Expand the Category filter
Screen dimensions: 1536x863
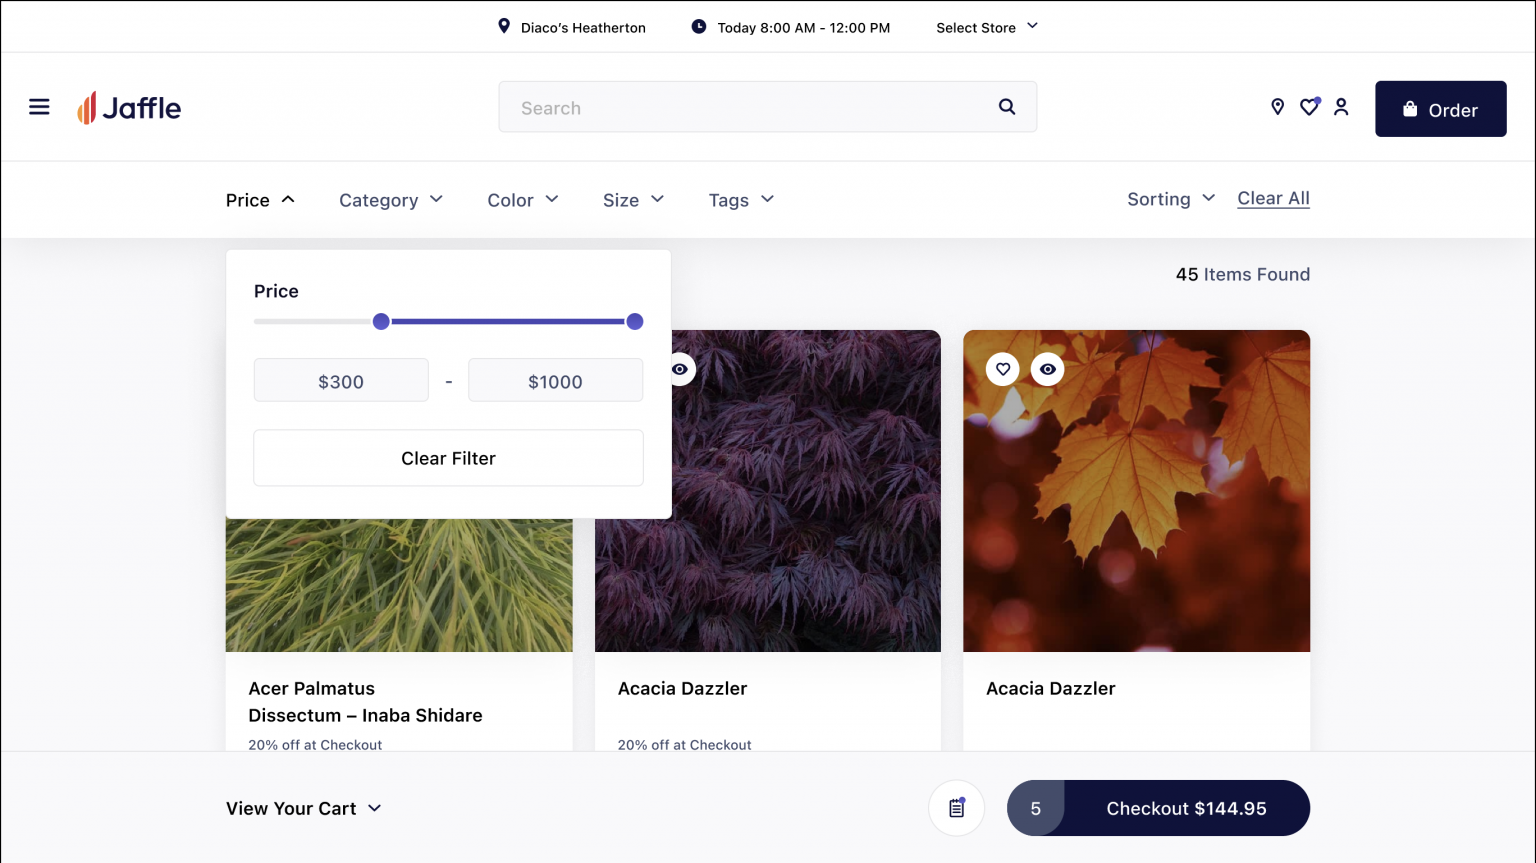(390, 199)
